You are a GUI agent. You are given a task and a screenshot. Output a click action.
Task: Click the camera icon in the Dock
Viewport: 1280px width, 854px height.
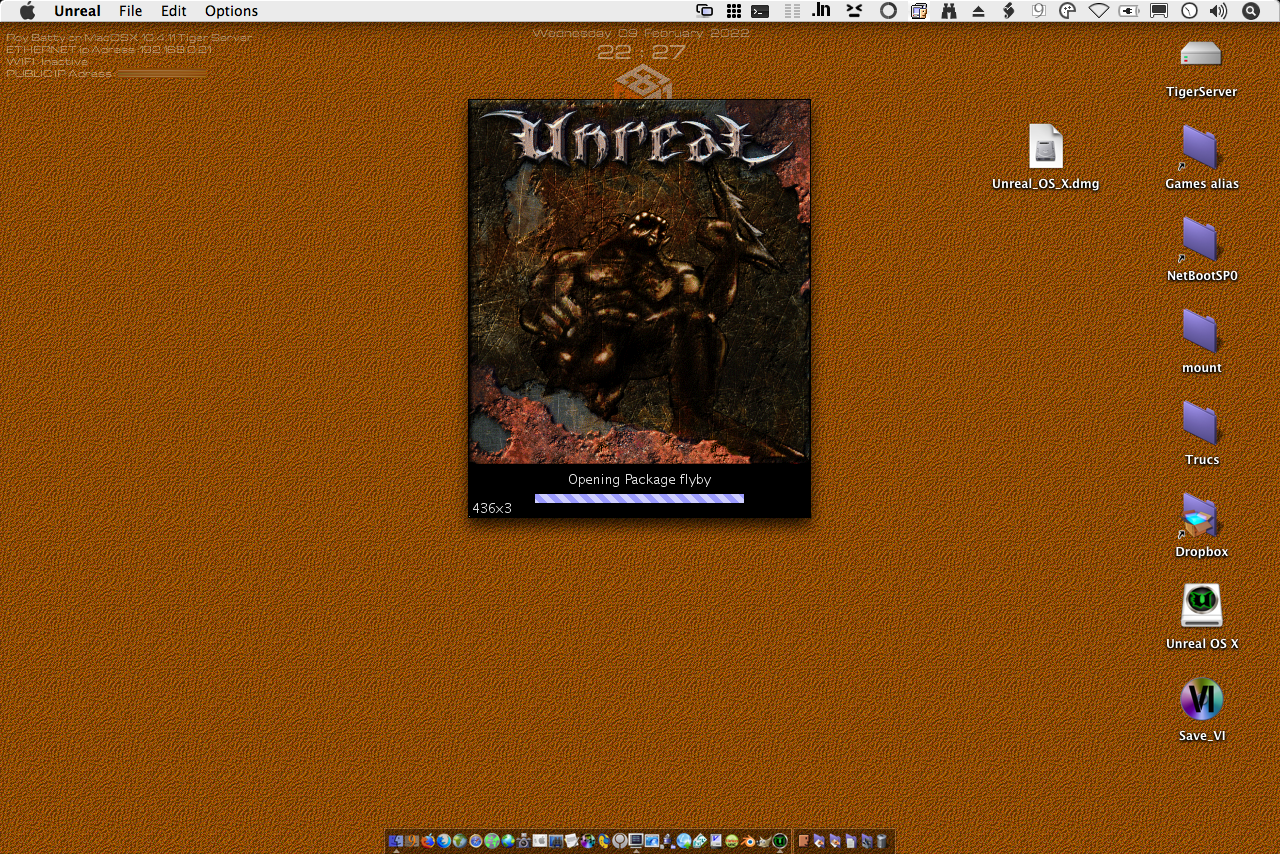point(524,841)
